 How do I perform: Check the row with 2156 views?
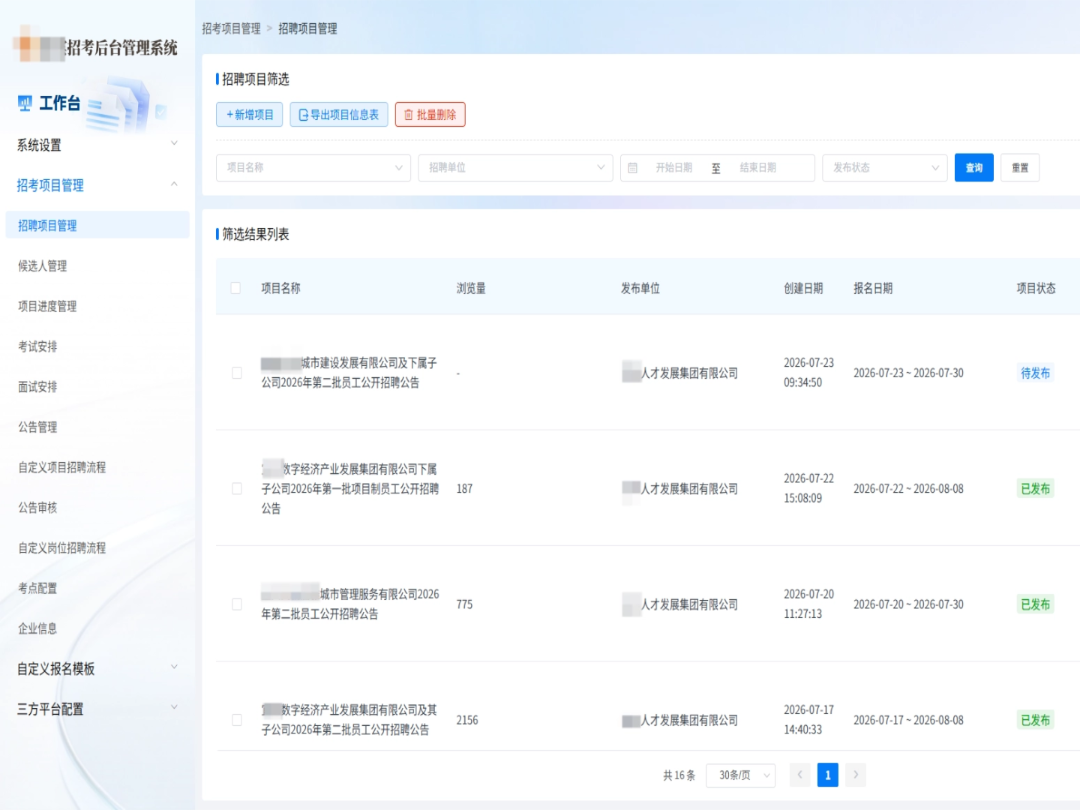pos(237,720)
